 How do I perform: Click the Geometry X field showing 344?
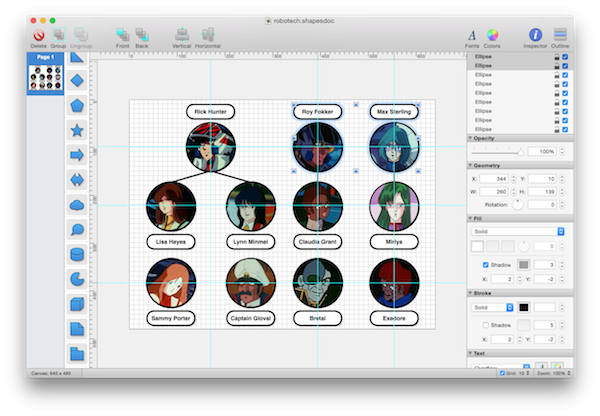(494, 179)
